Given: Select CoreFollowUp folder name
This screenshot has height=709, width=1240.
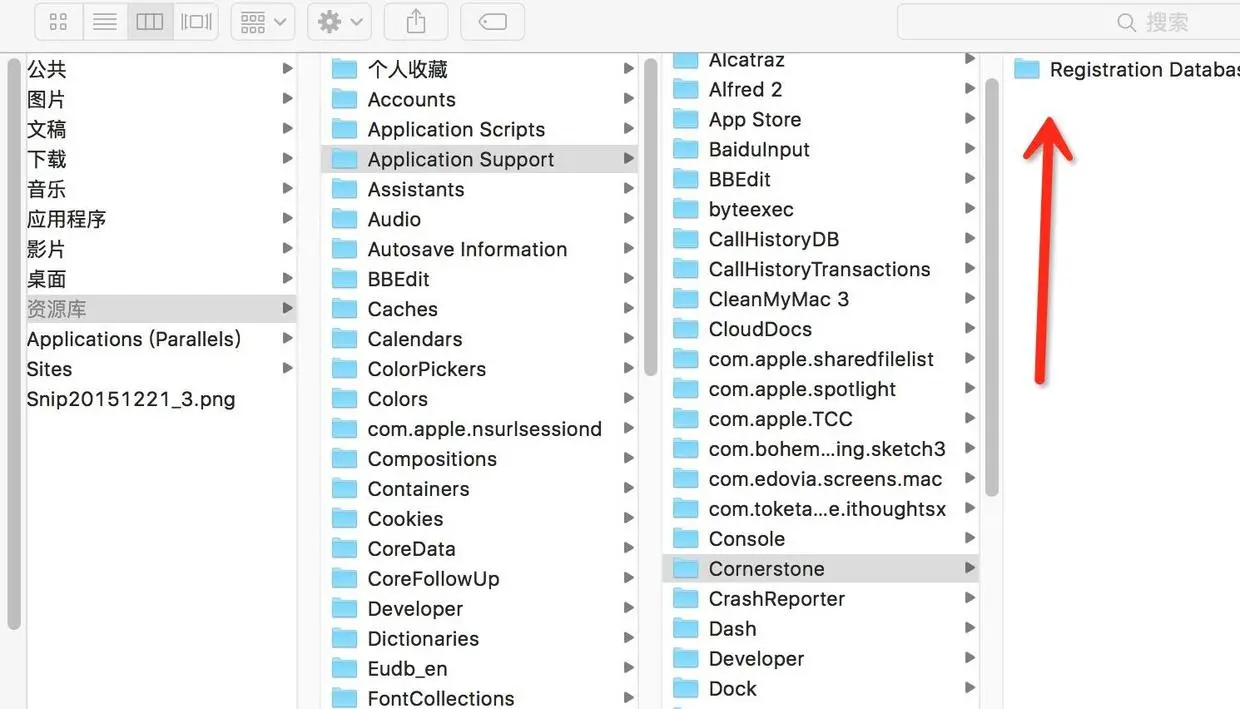Looking at the screenshot, I should 433,579.
